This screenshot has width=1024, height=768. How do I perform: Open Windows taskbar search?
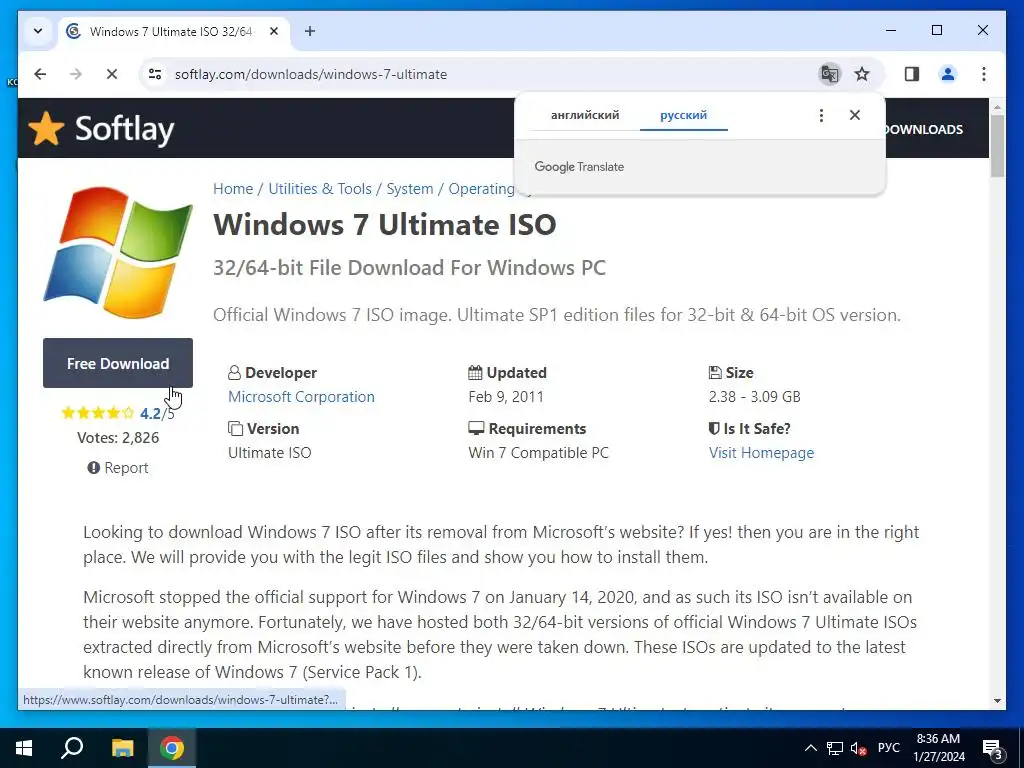(x=72, y=748)
